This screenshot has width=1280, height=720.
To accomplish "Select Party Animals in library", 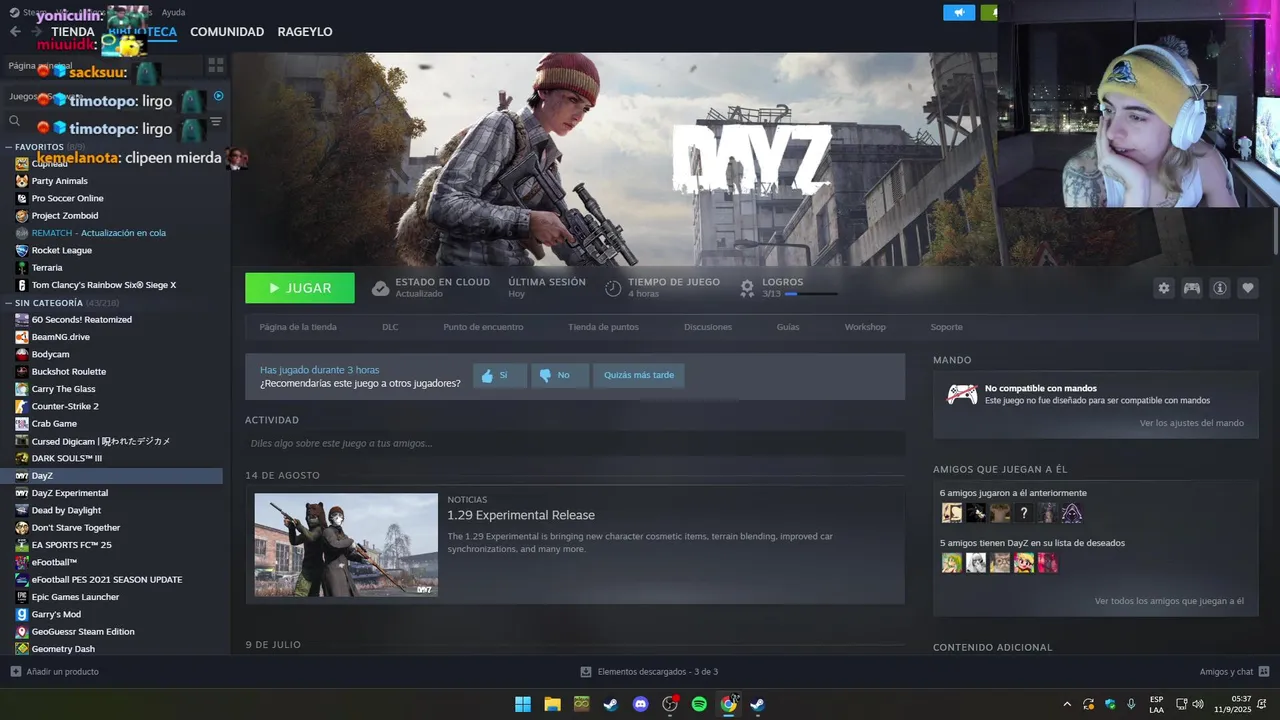I will [x=60, y=181].
